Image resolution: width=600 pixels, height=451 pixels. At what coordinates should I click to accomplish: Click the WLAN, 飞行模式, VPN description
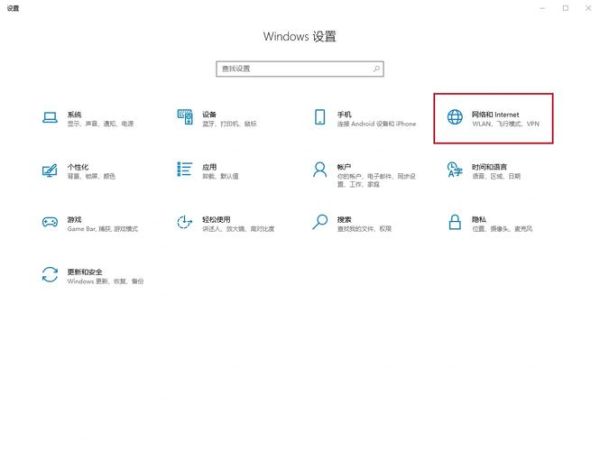(x=505, y=124)
